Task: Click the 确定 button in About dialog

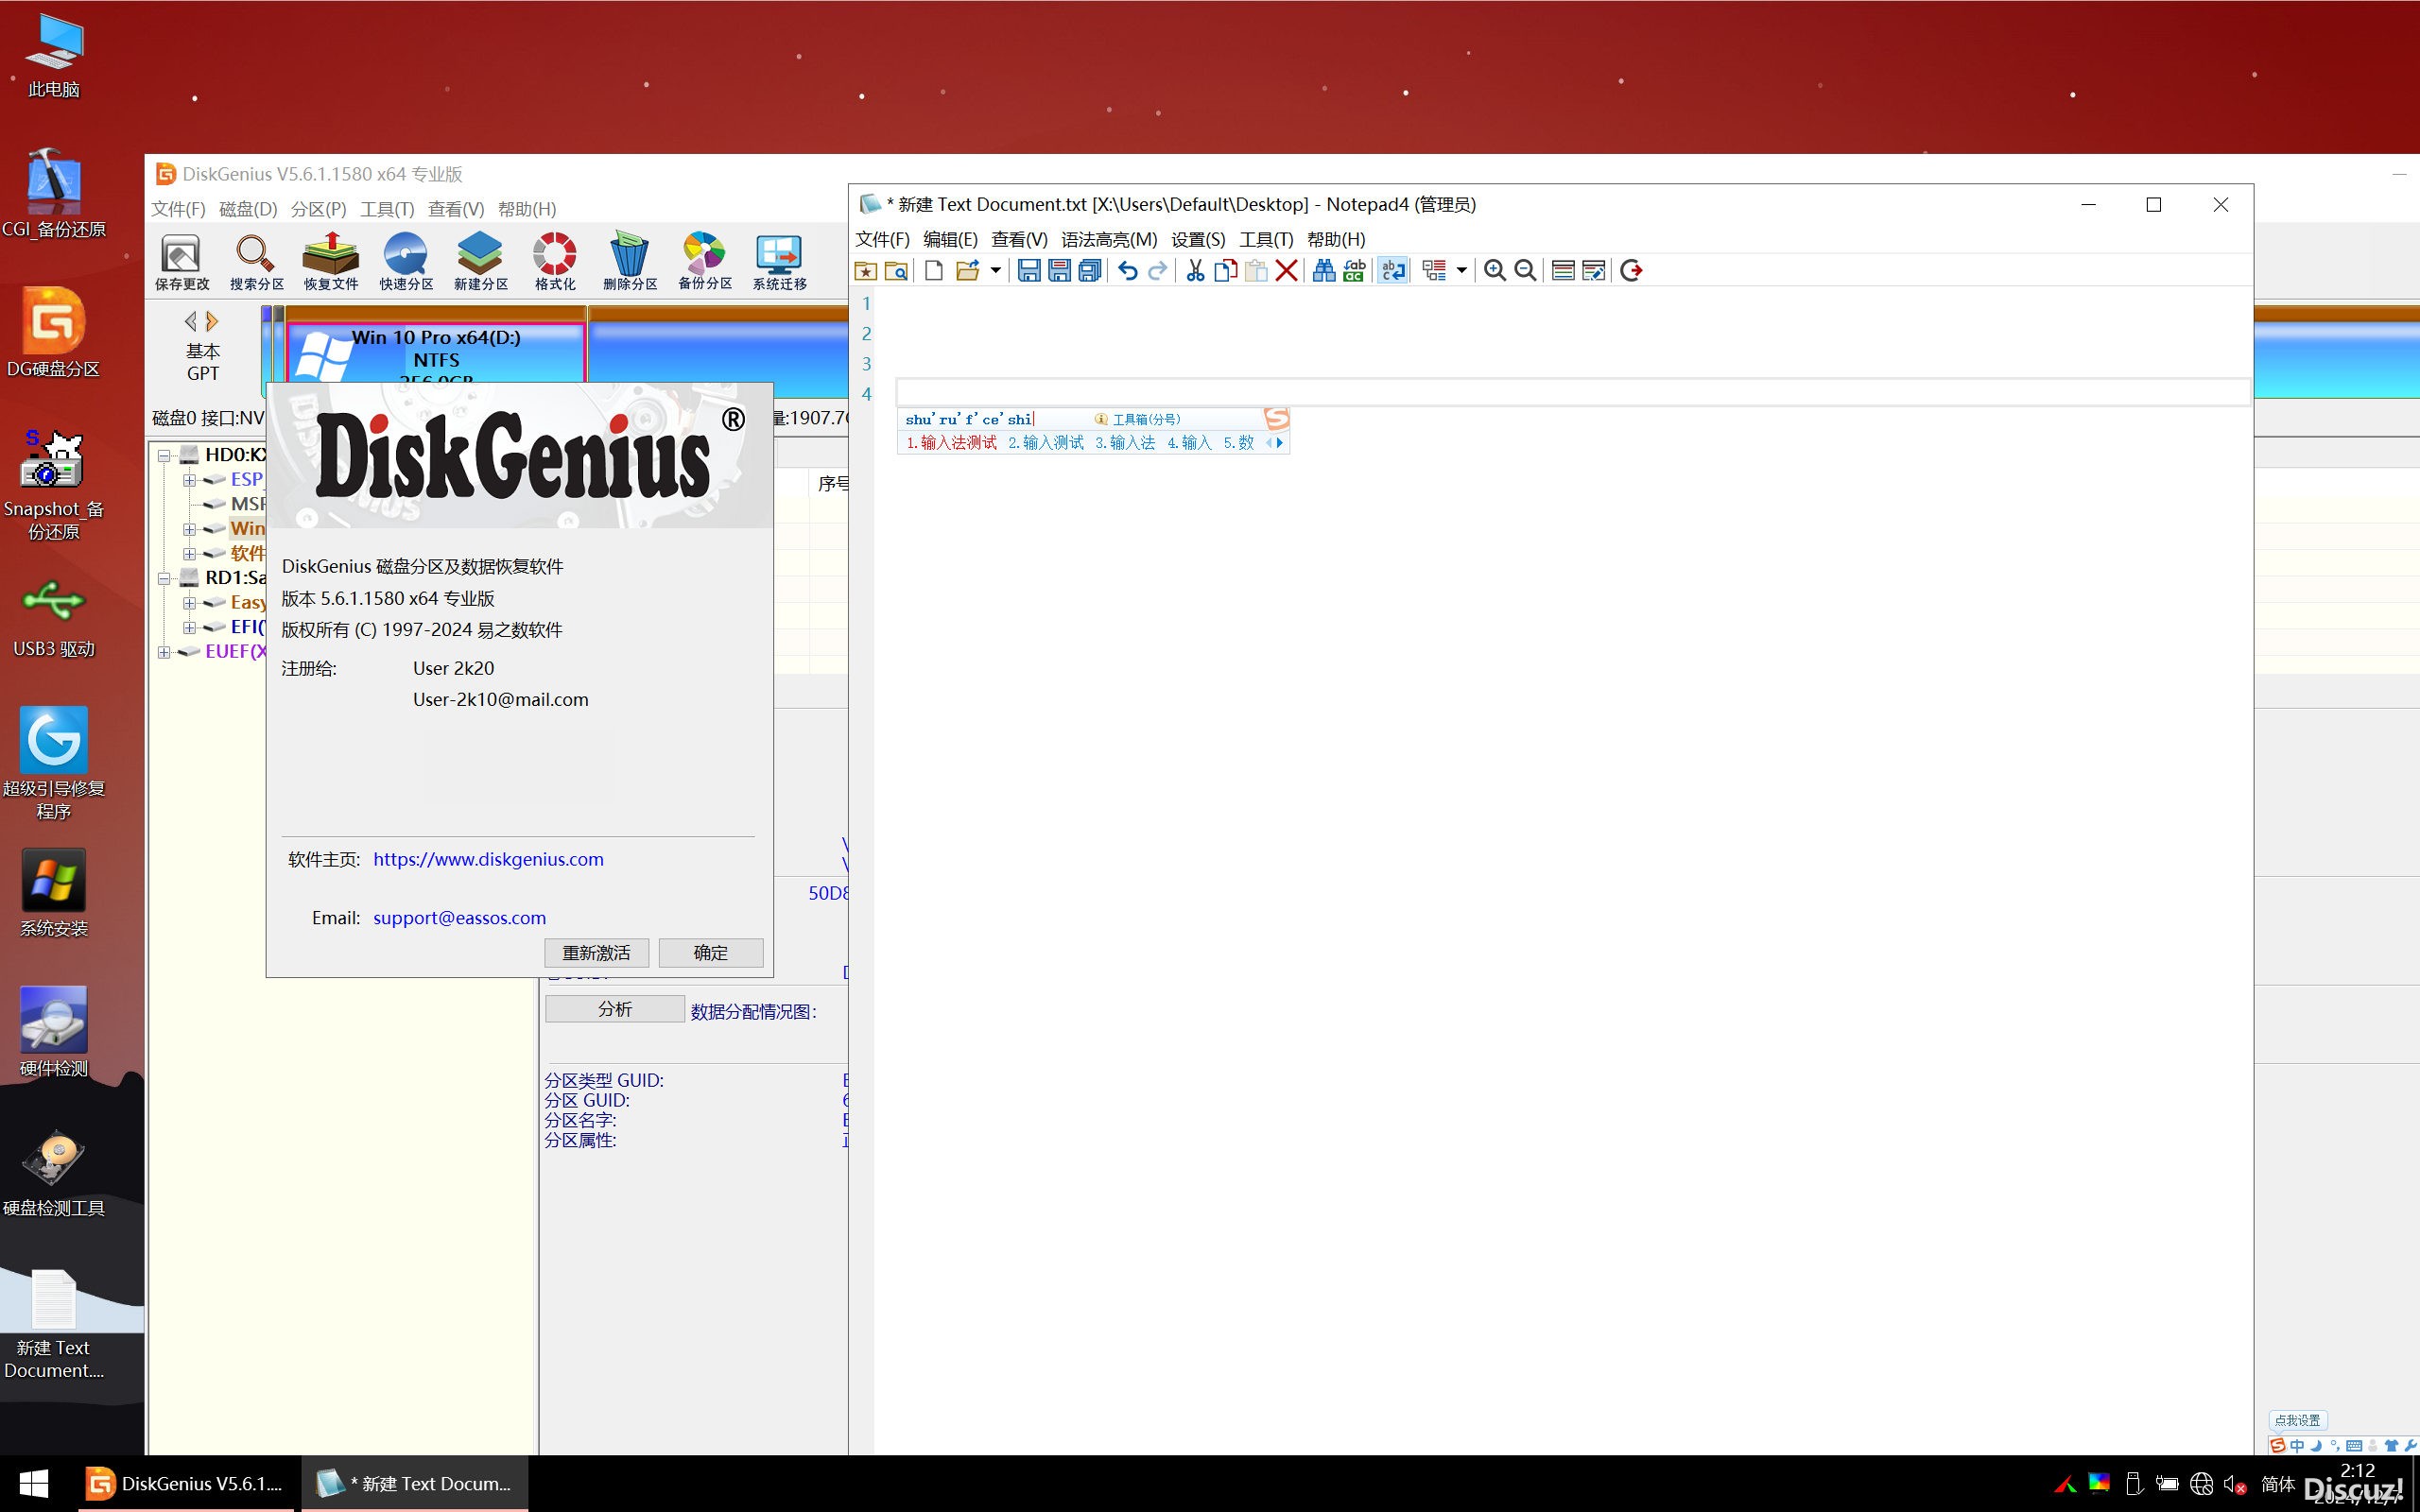Action: click(711, 953)
